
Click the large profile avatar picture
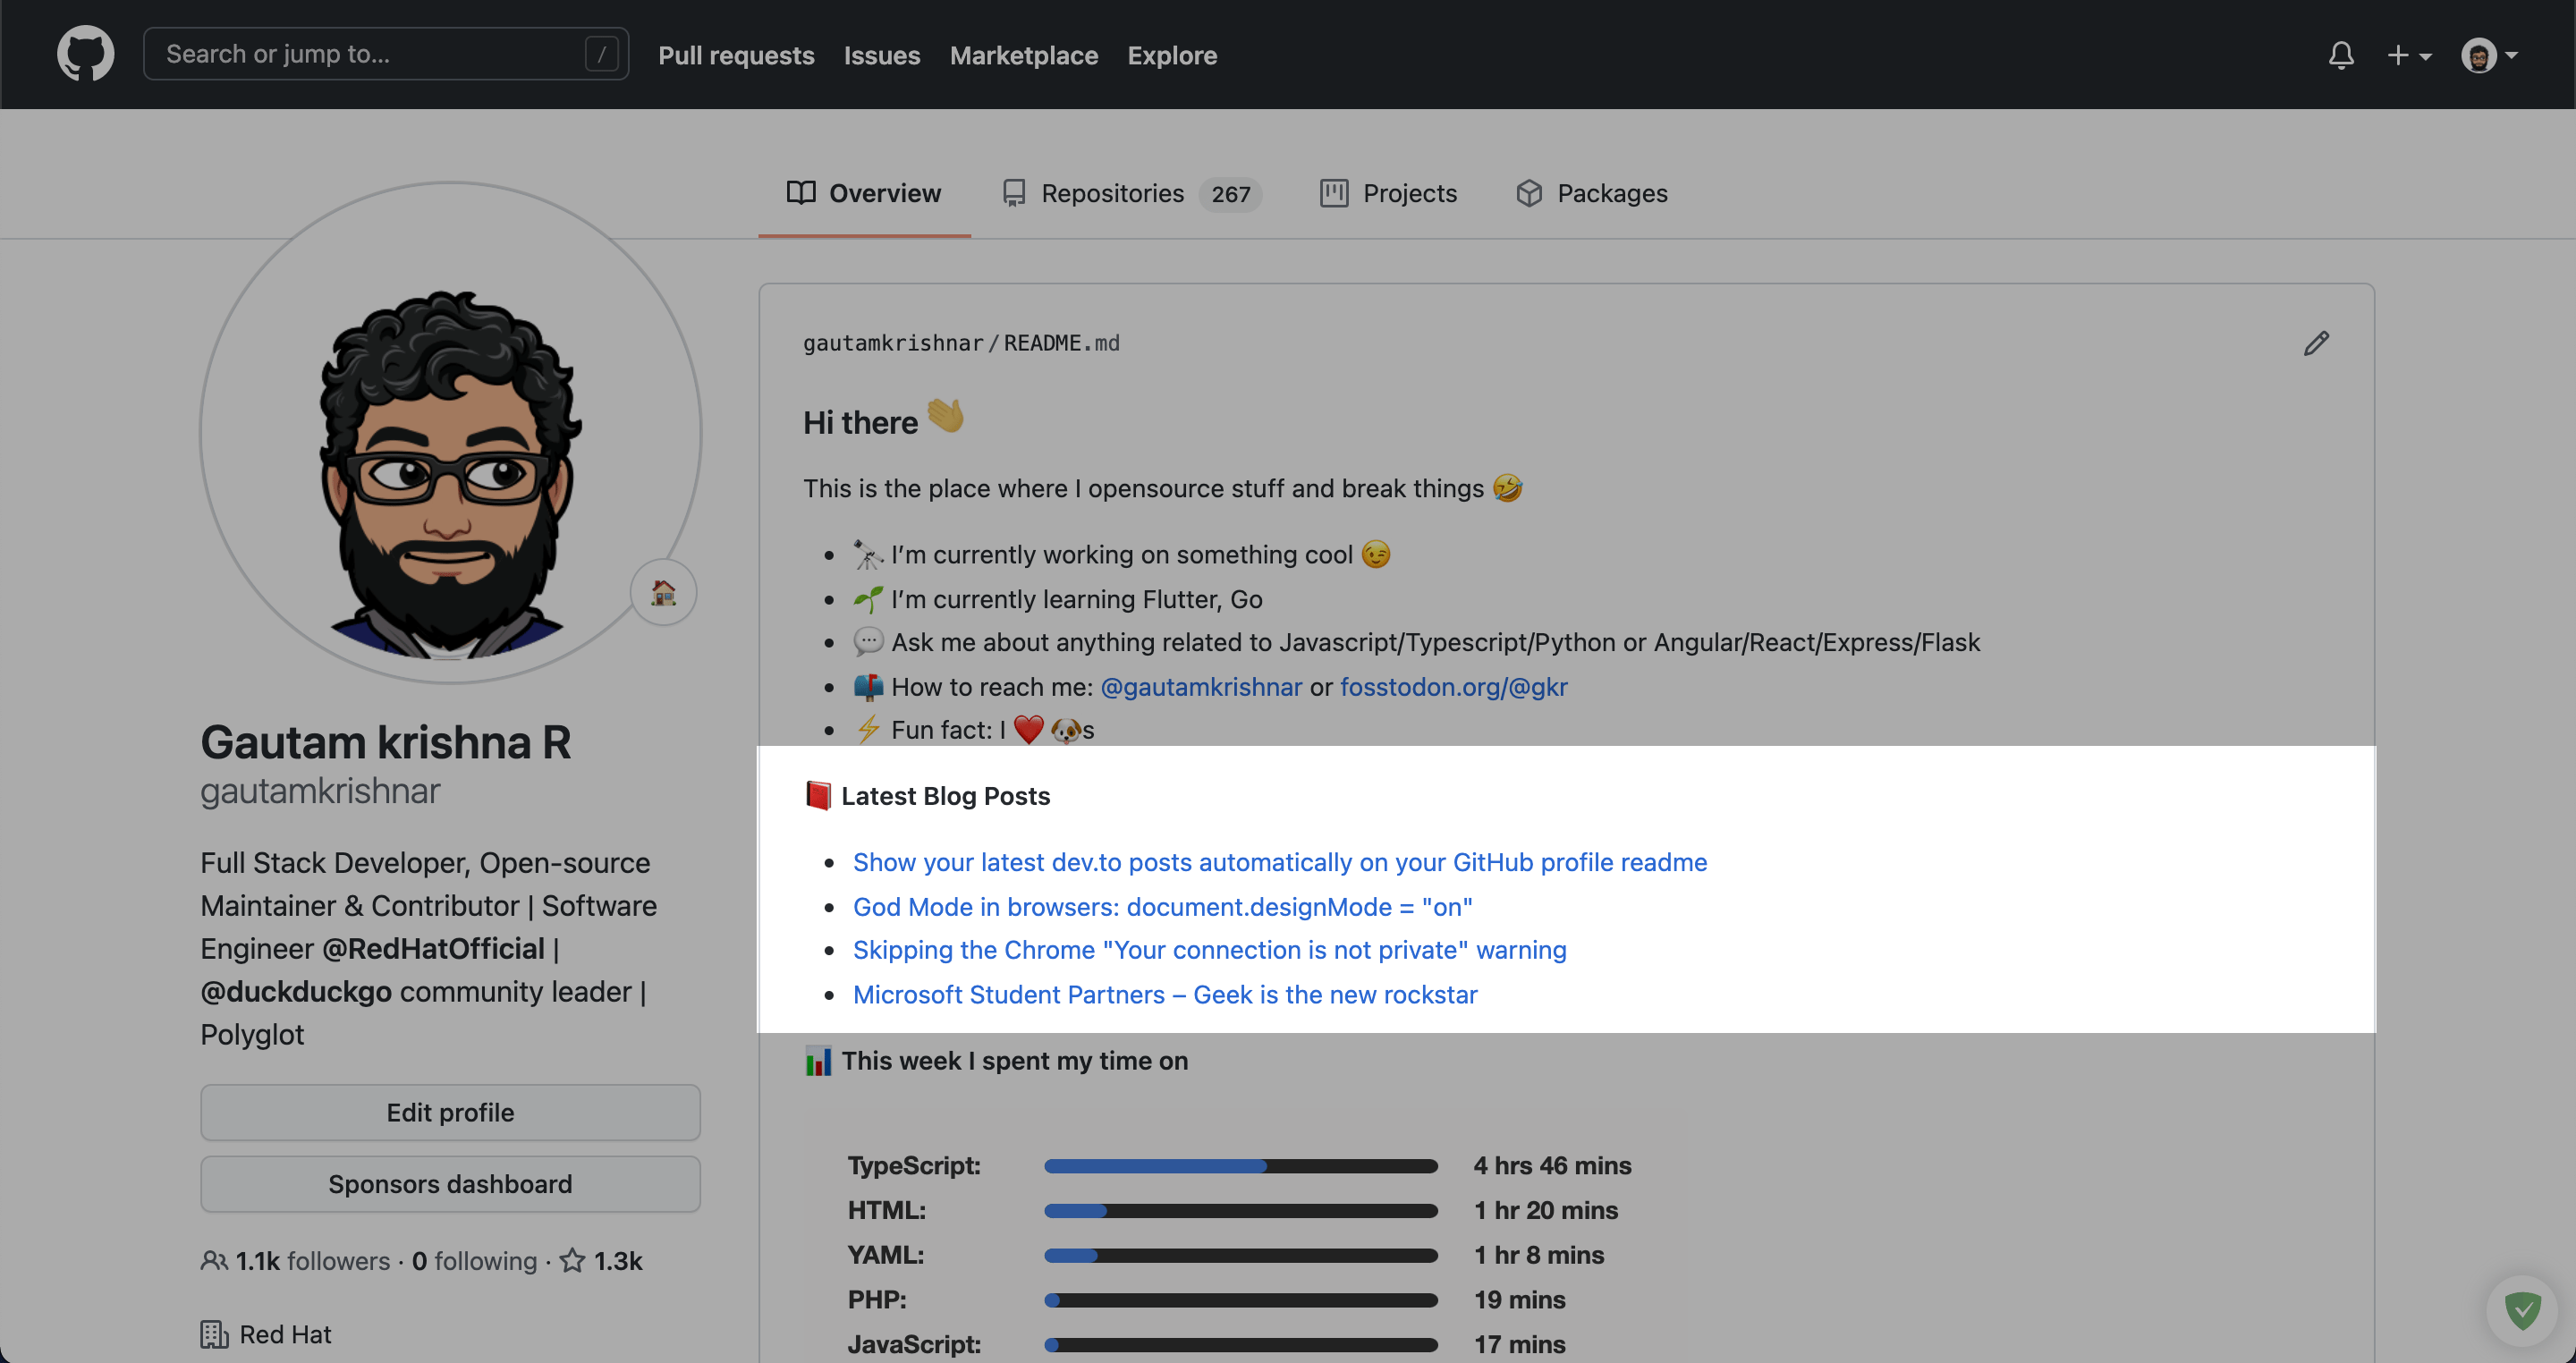tap(450, 432)
